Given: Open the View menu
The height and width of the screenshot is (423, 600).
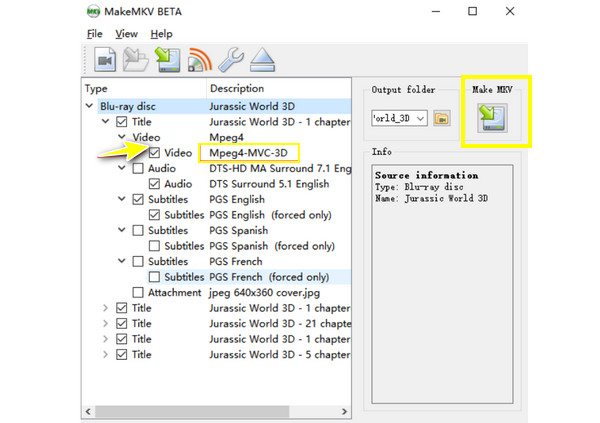Looking at the screenshot, I should click(126, 34).
